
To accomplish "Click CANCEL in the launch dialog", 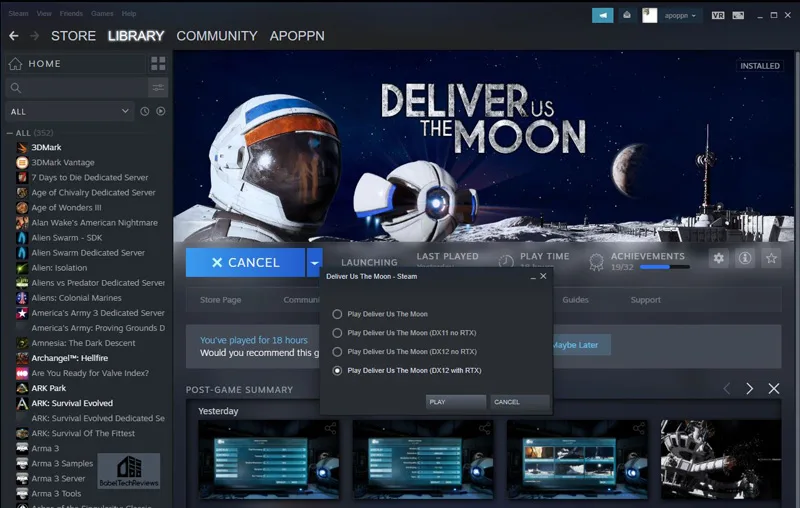I will pyautogui.click(x=520, y=402).
